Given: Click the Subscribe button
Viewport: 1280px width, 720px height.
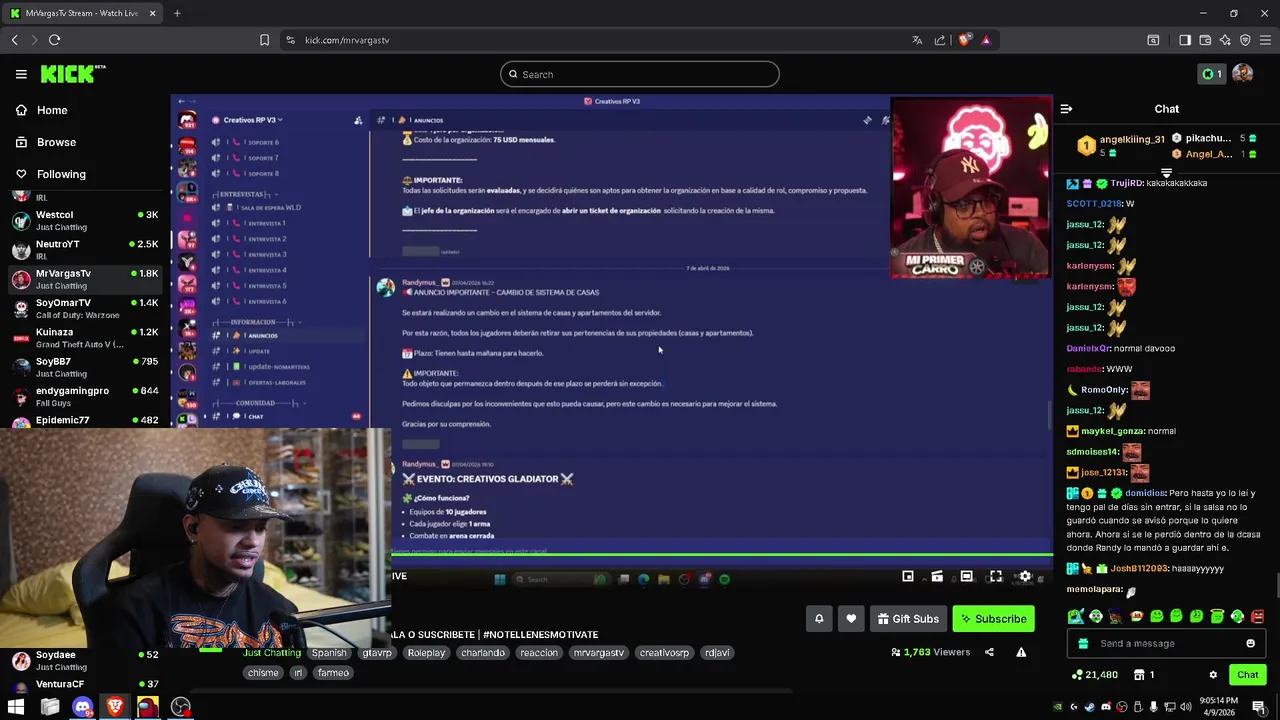Looking at the screenshot, I should click(993, 619).
